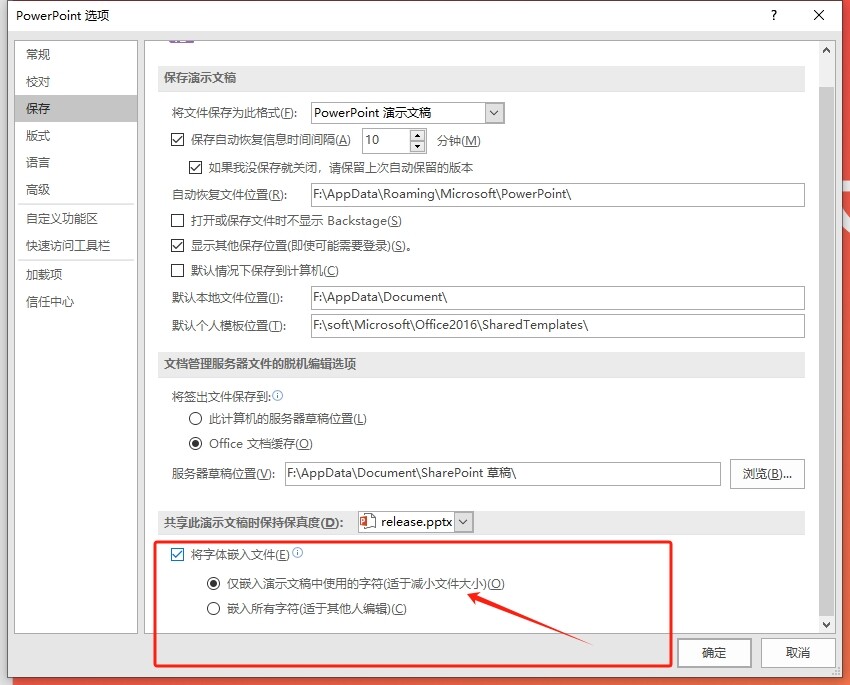Viewport: 850px width, 685px height.
Task: Open 快速访问工具栏 category
Action: click(x=76, y=245)
